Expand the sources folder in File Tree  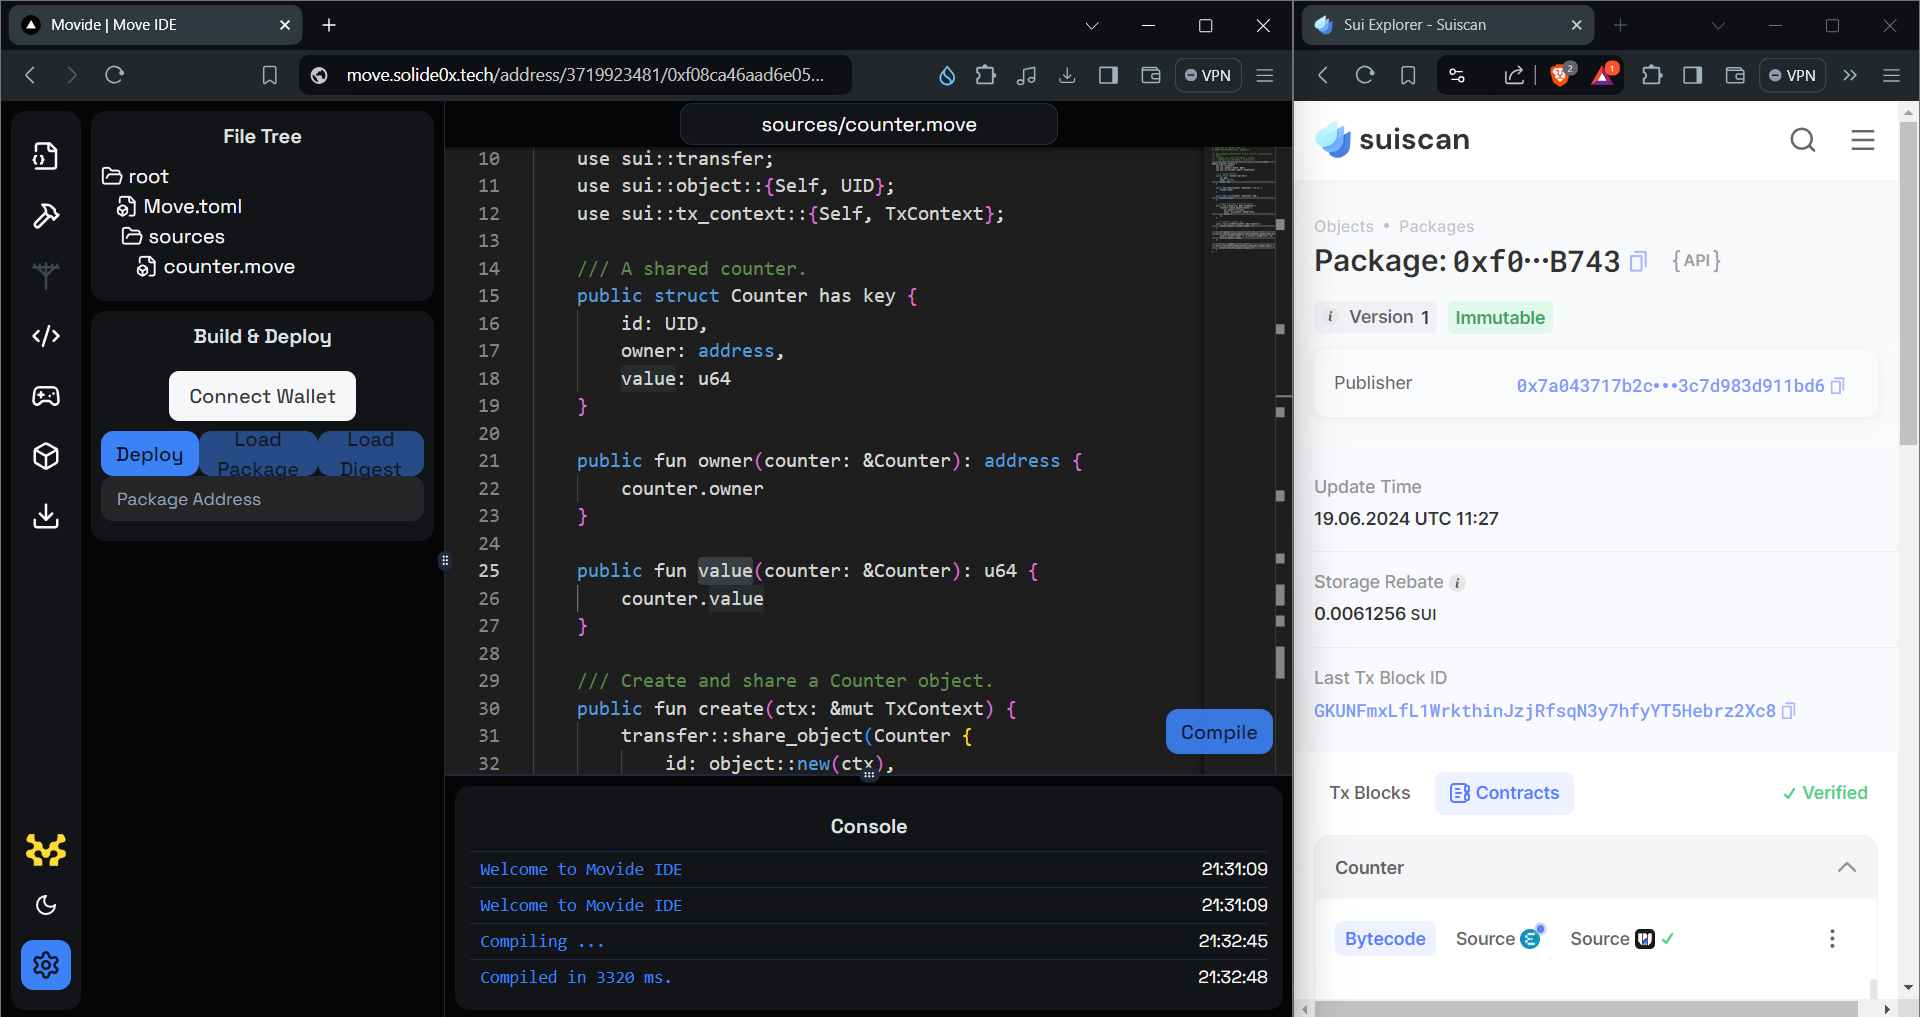pyautogui.click(x=185, y=236)
